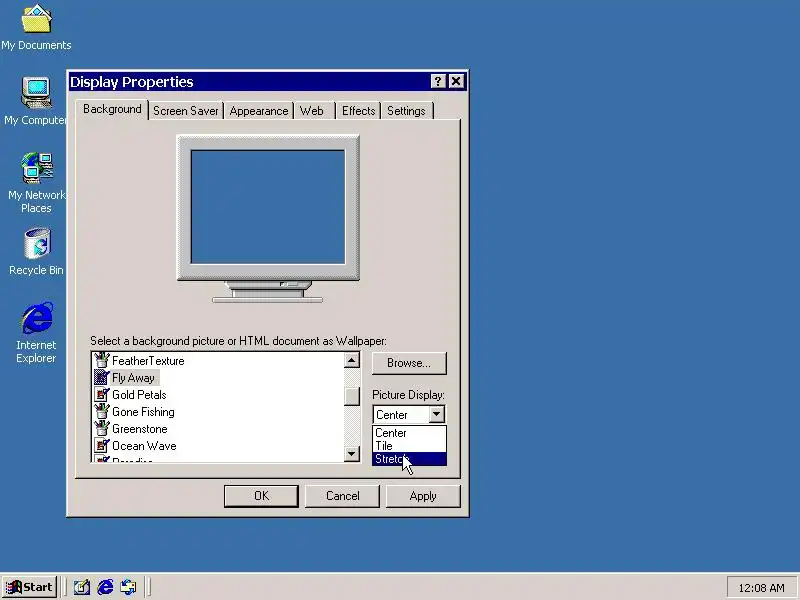Click the Ocean Wave wallpaper file icon
Image resolution: width=800 pixels, height=600 pixels.
[102, 445]
